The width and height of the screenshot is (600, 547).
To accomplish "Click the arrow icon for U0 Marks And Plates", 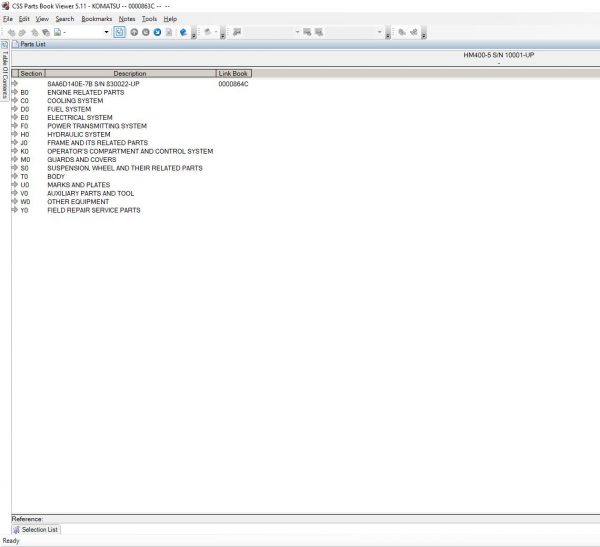I will point(15,185).
